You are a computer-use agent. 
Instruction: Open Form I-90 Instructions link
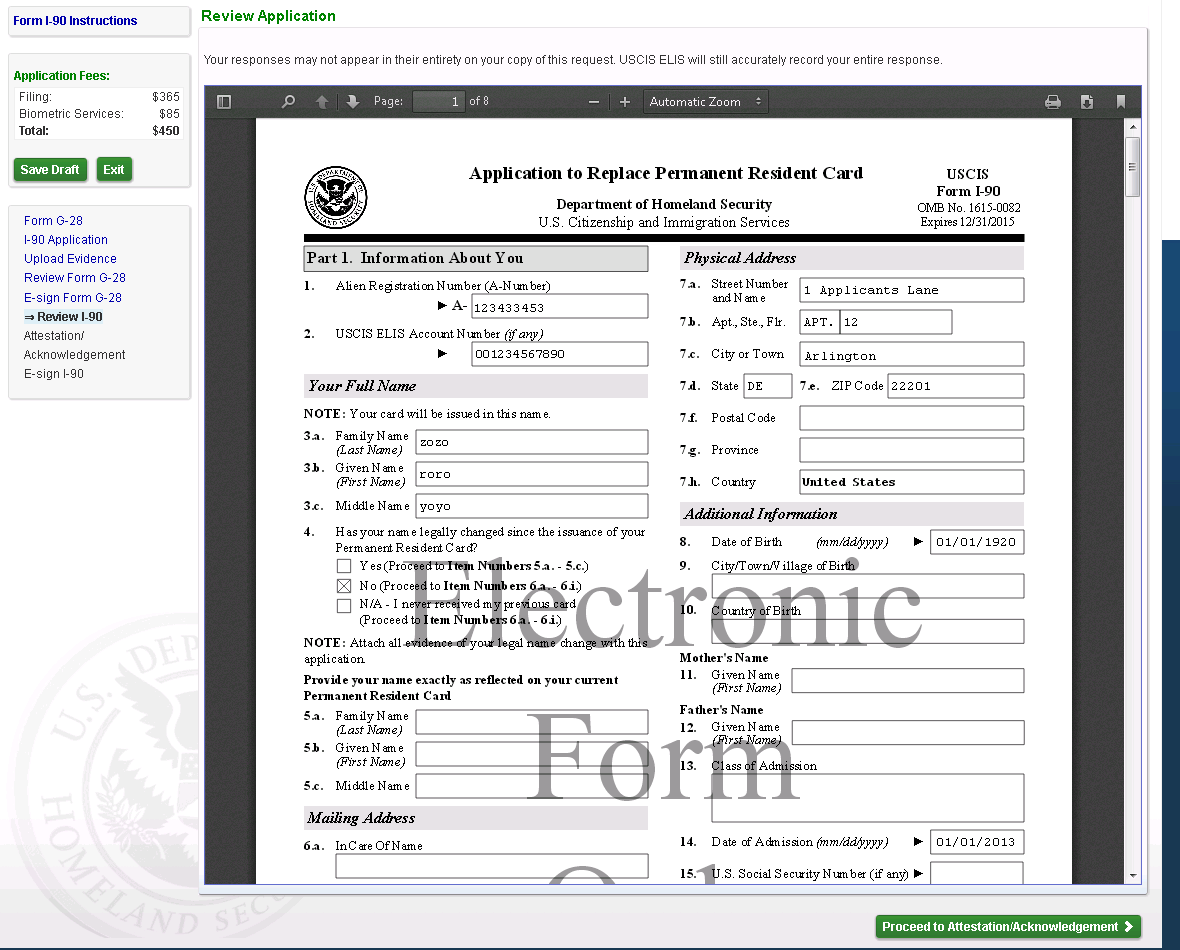pyautogui.click(x=75, y=21)
